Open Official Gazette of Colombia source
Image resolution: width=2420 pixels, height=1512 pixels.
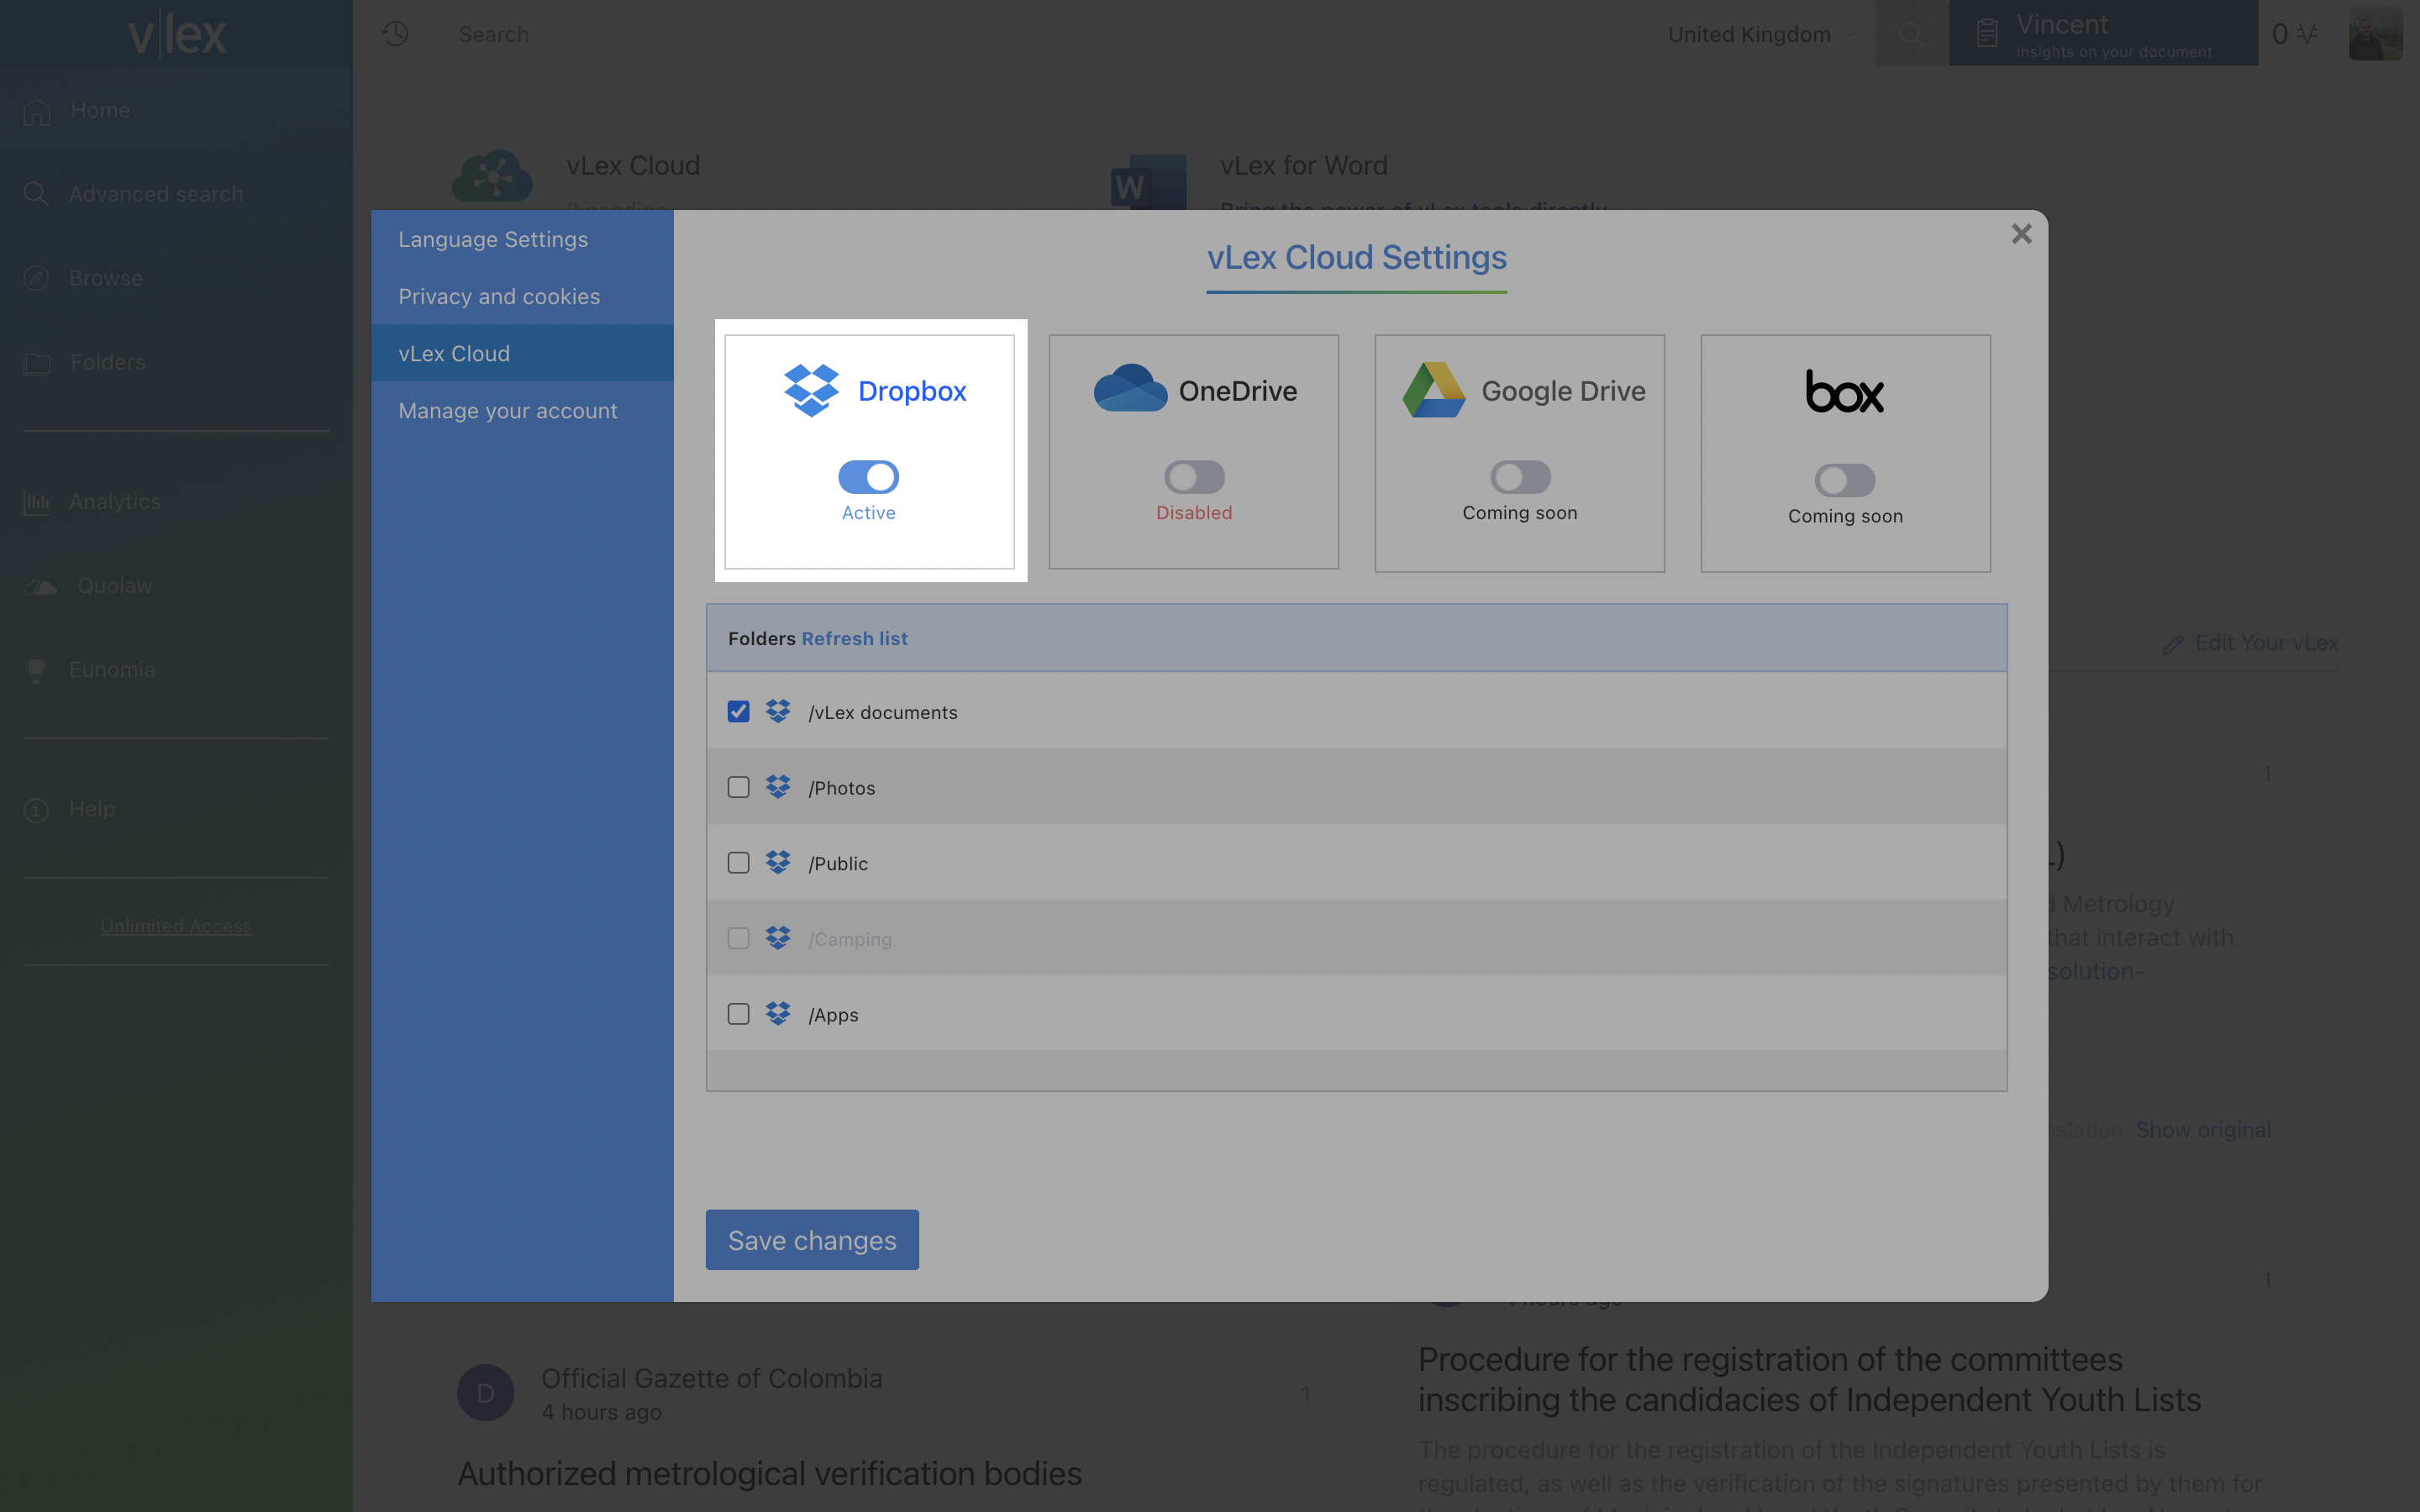711,1378
